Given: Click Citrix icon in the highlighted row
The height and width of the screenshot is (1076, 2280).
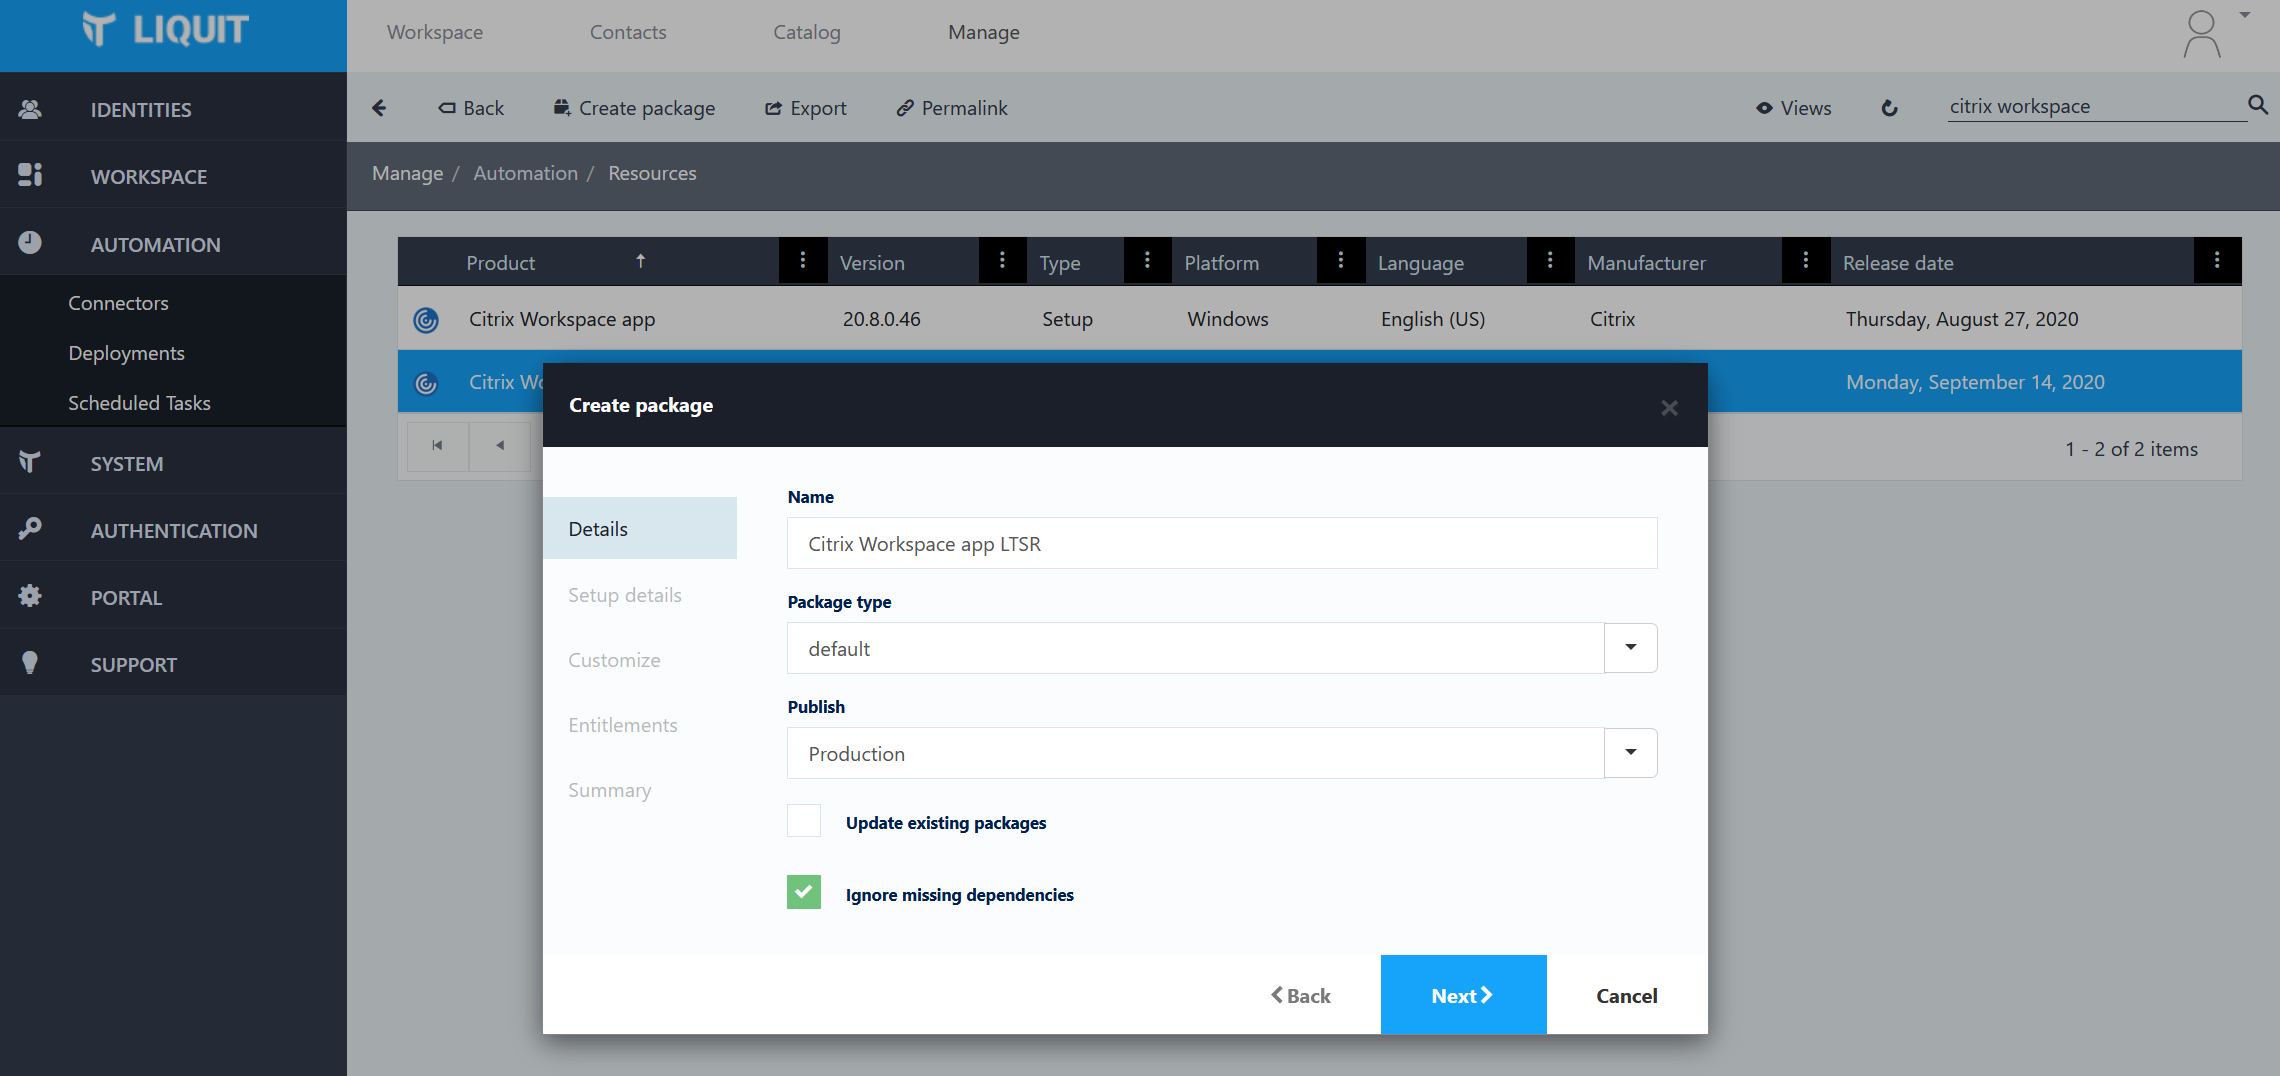Looking at the screenshot, I should point(426,383).
